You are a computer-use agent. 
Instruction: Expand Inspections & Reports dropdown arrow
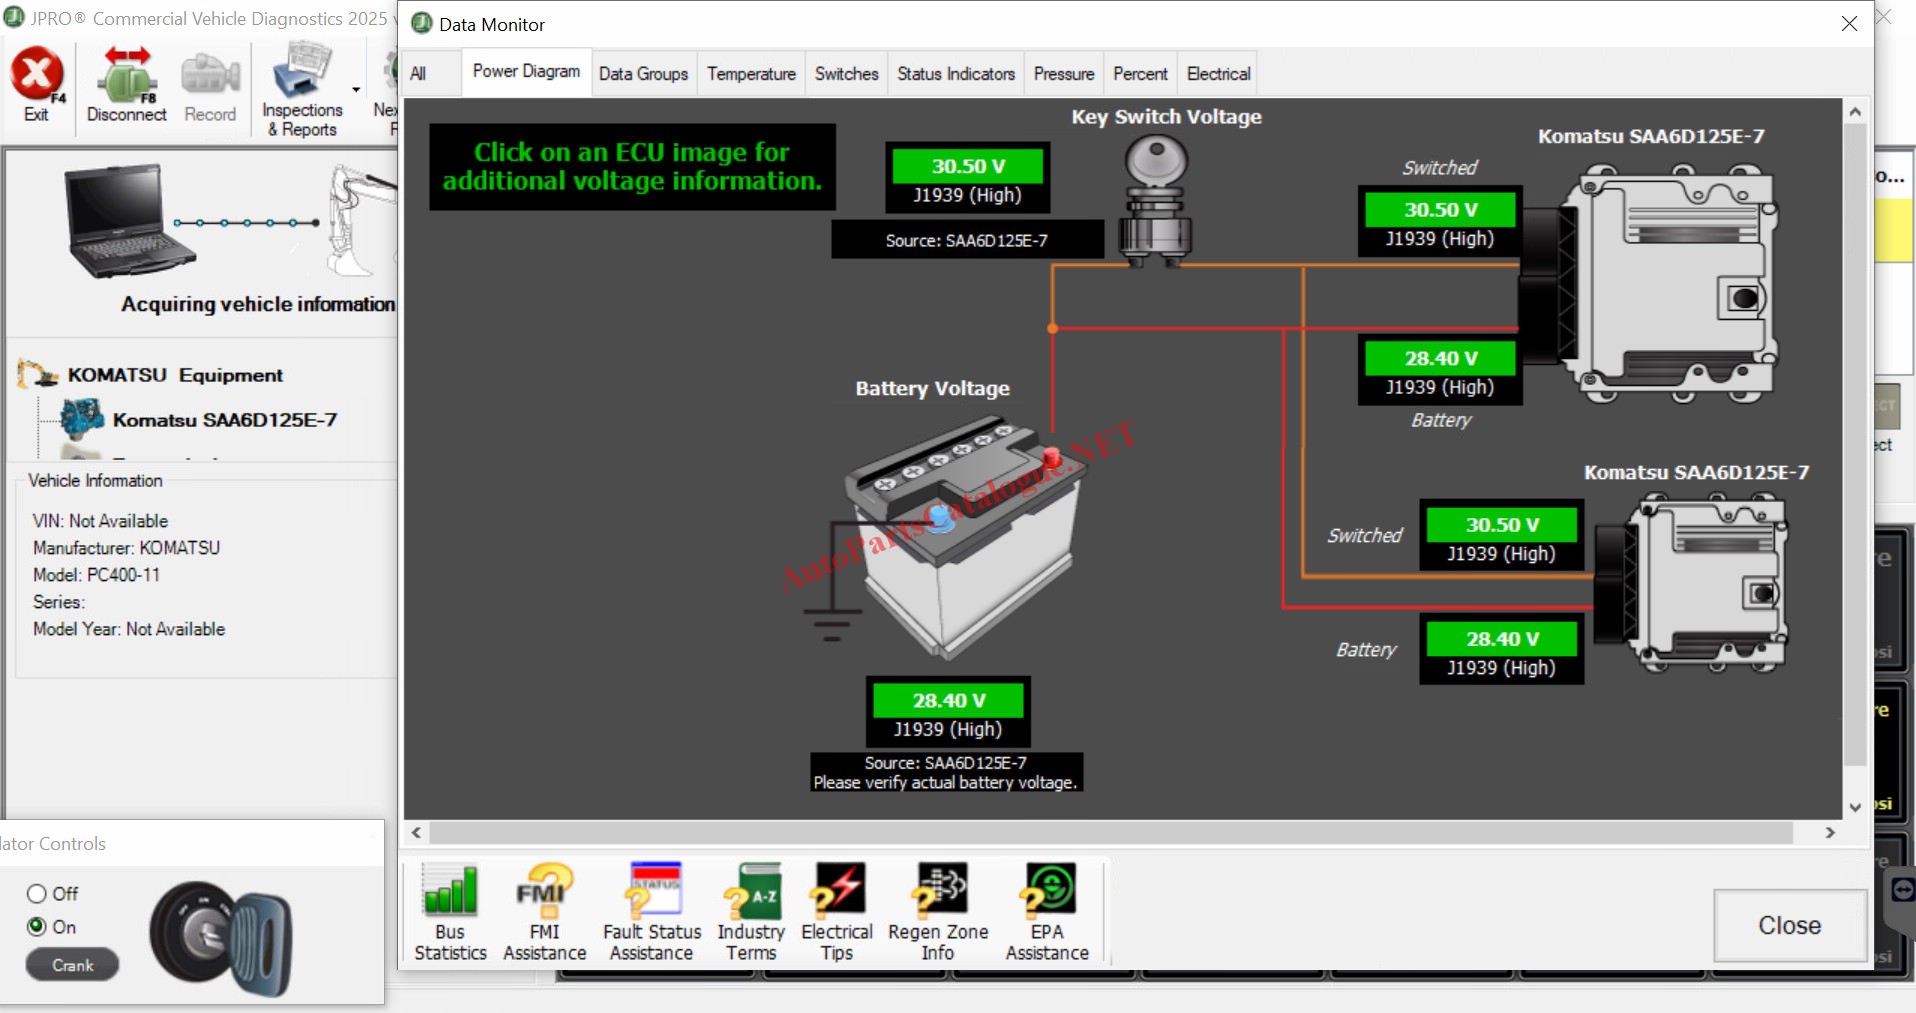(x=356, y=90)
